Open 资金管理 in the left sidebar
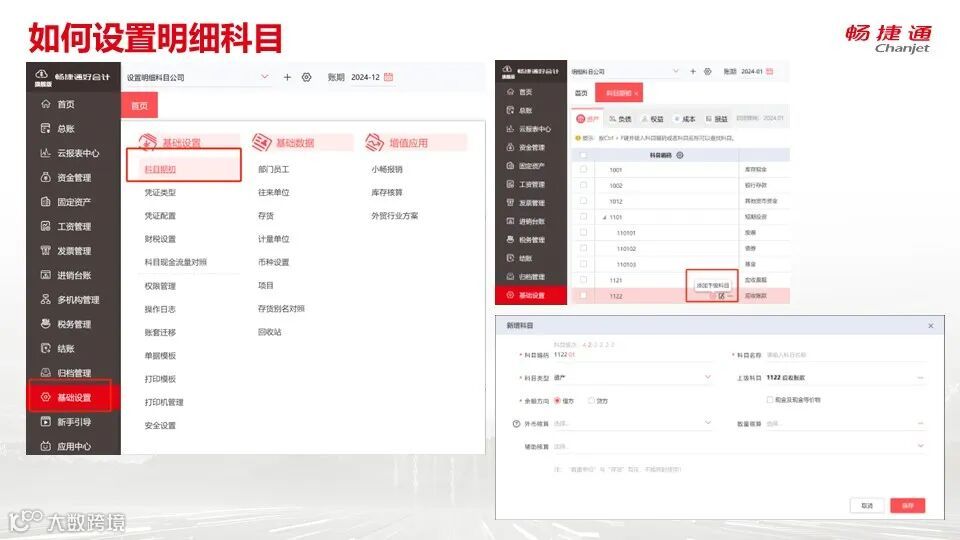Screen dimensions: 960x540 pos(73,178)
